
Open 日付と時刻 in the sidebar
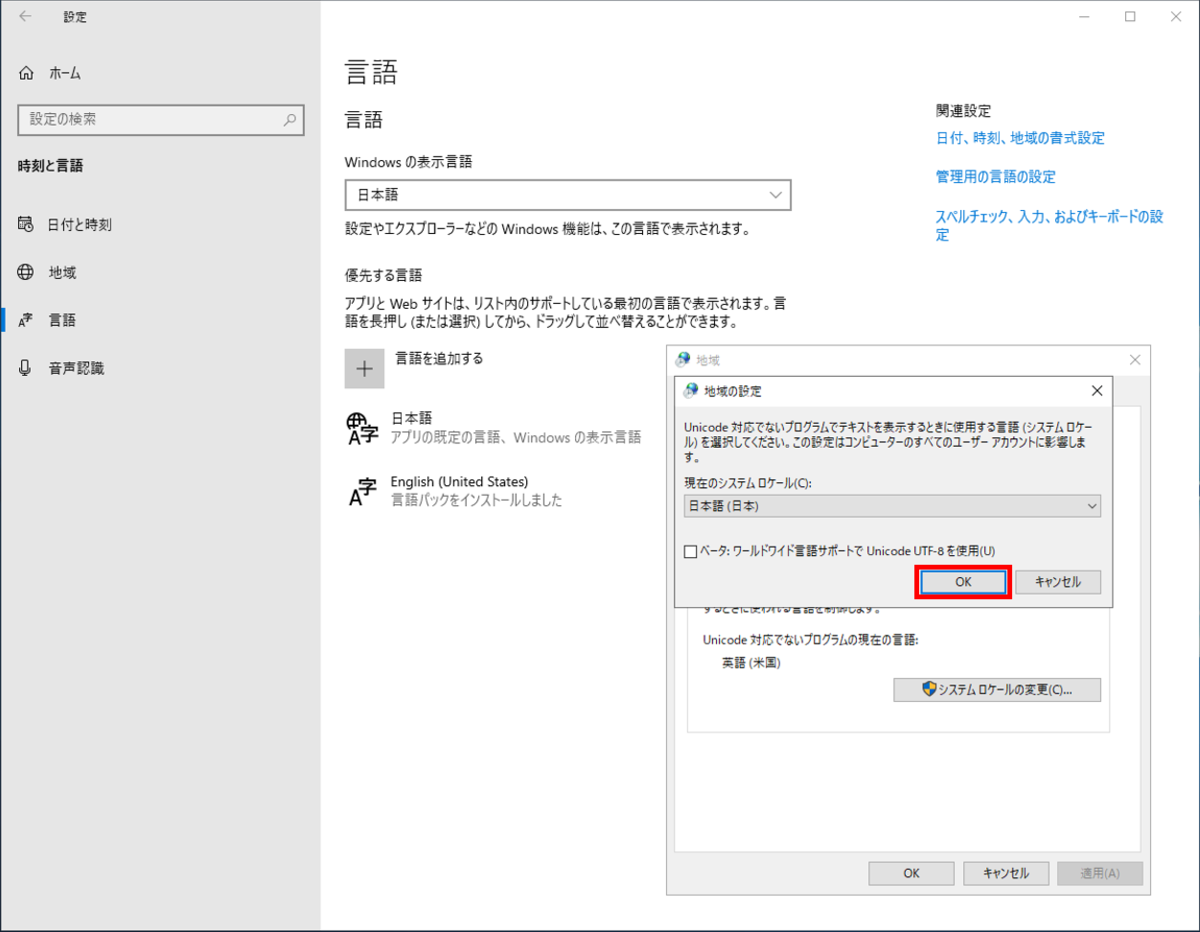point(66,224)
